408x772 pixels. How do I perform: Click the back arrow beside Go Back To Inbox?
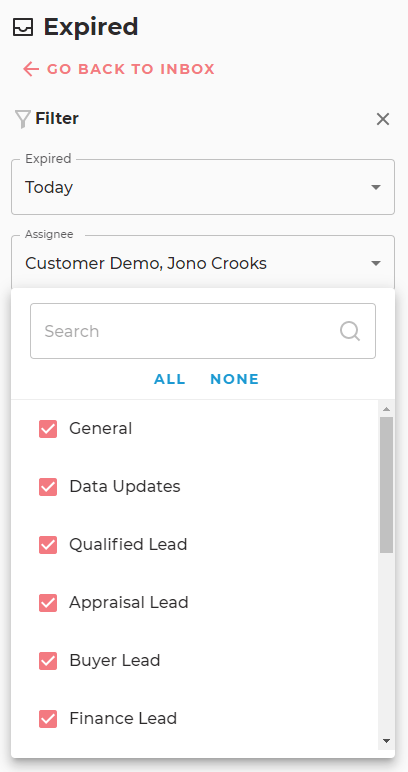(x=31, y=69)
